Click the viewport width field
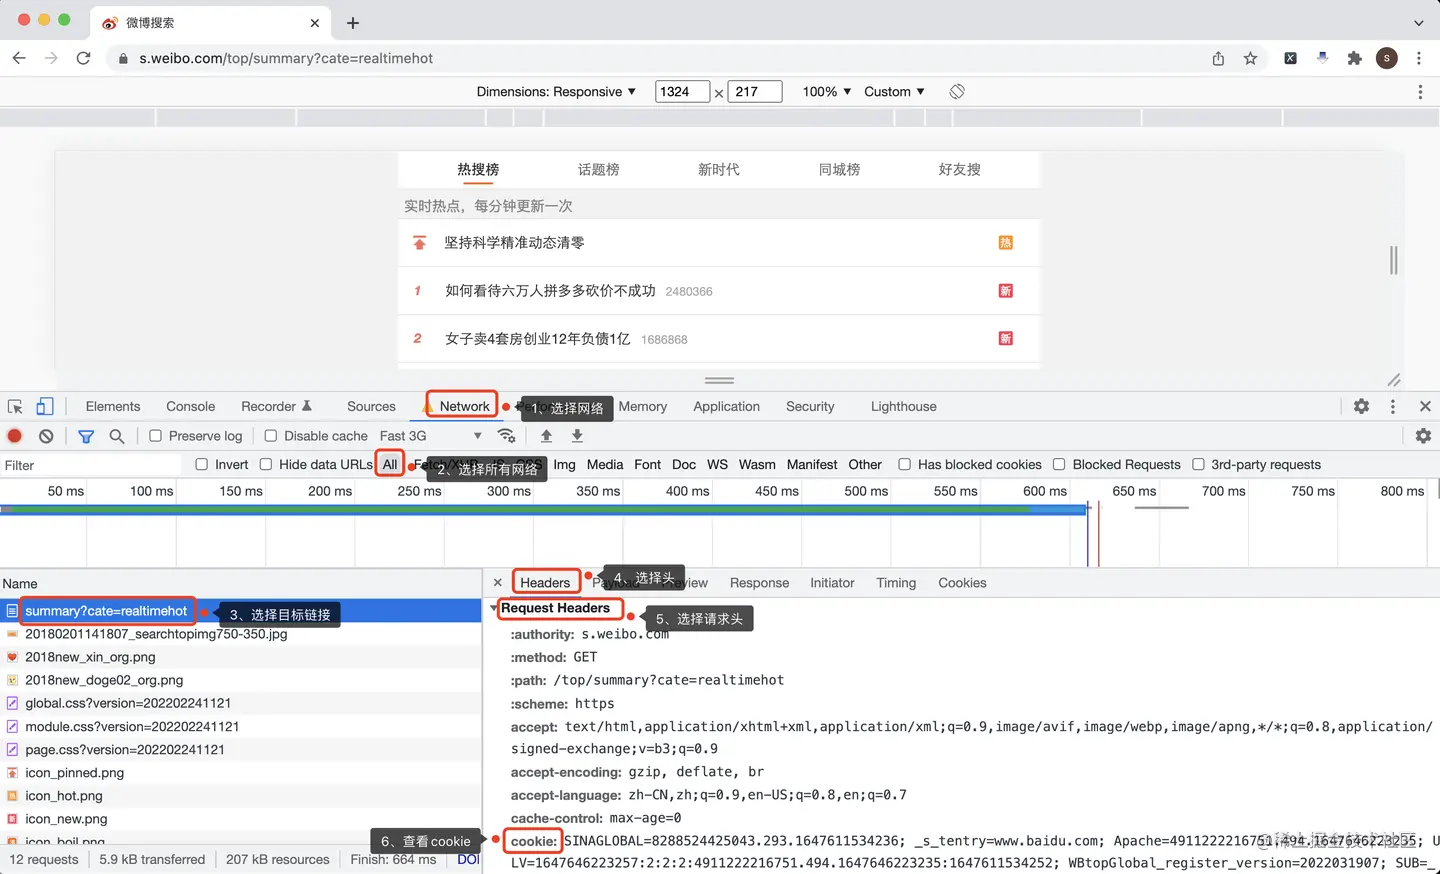Screen dimensions: 1440x874 [x=682, y=91]
